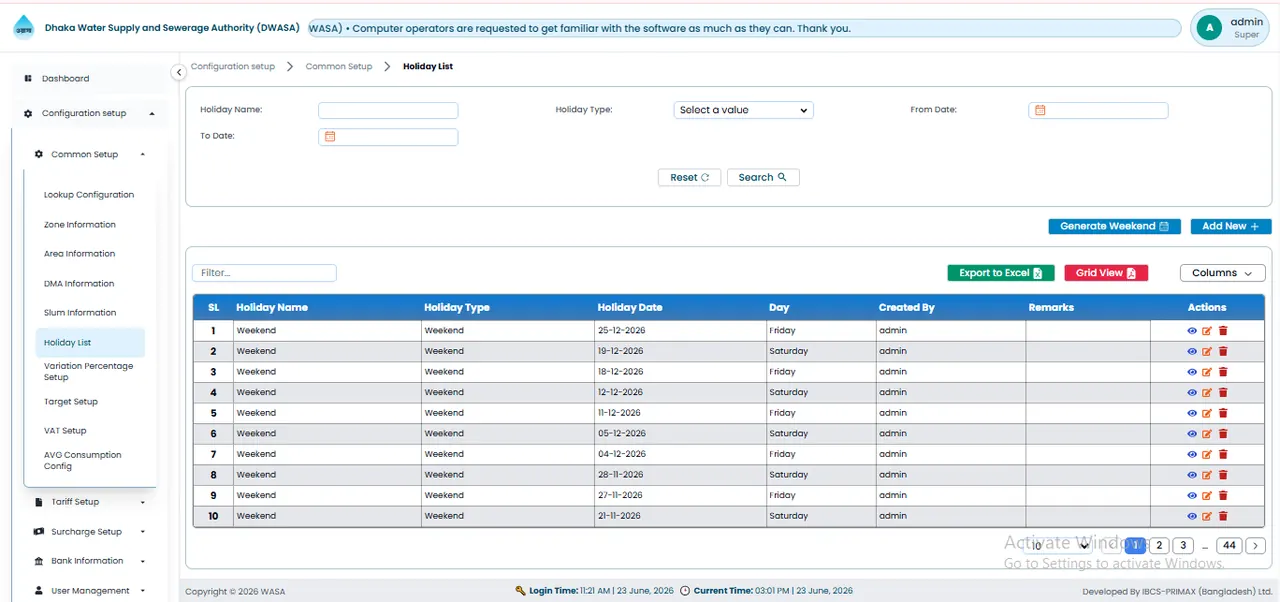Screen dimensions: 1280x602
Task: Open Dashboard from the sidebar
Action: (x=65, y=78)
